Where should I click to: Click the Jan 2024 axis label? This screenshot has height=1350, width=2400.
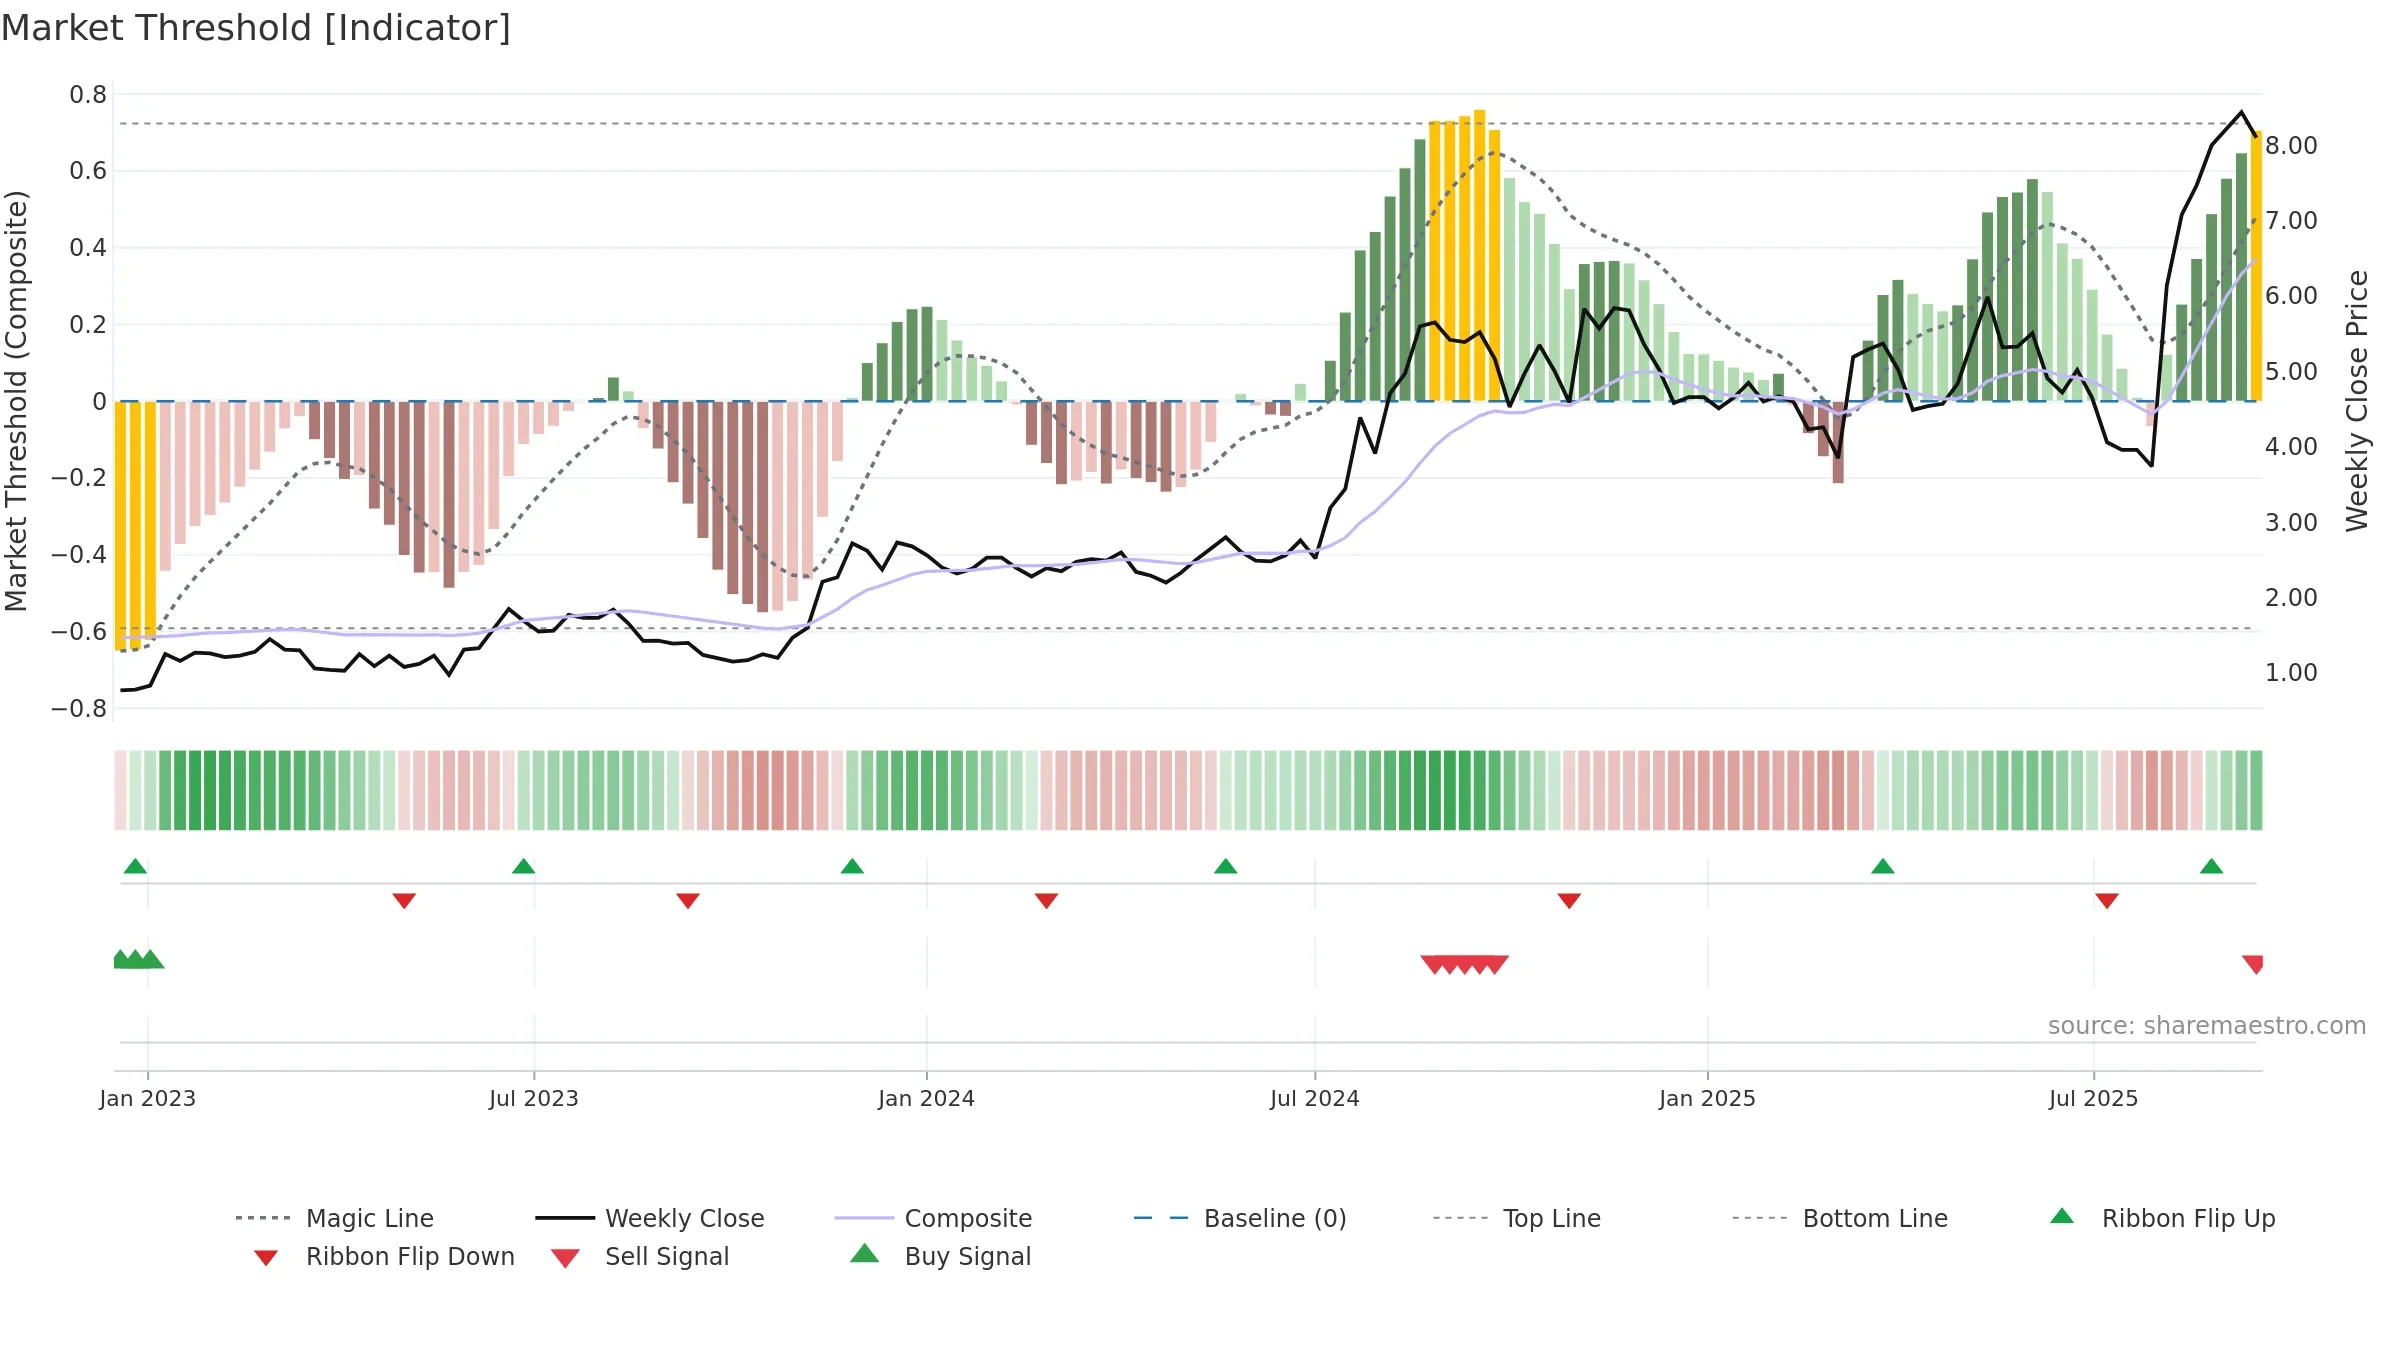pos(927,1098)
